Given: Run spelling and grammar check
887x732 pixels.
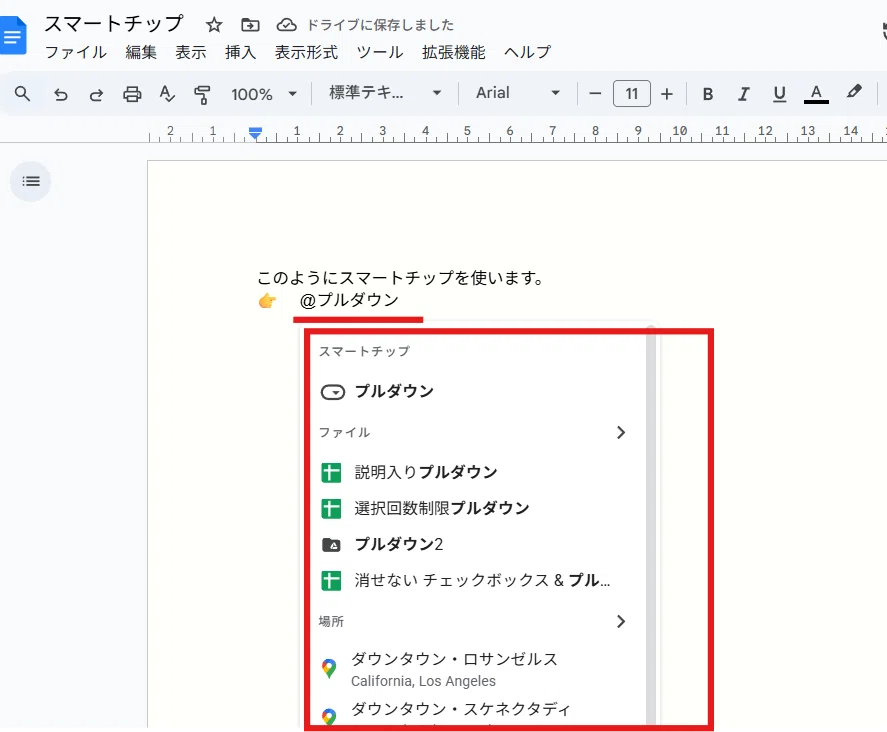Looking at the screenshot, I should tap(167, 93).
